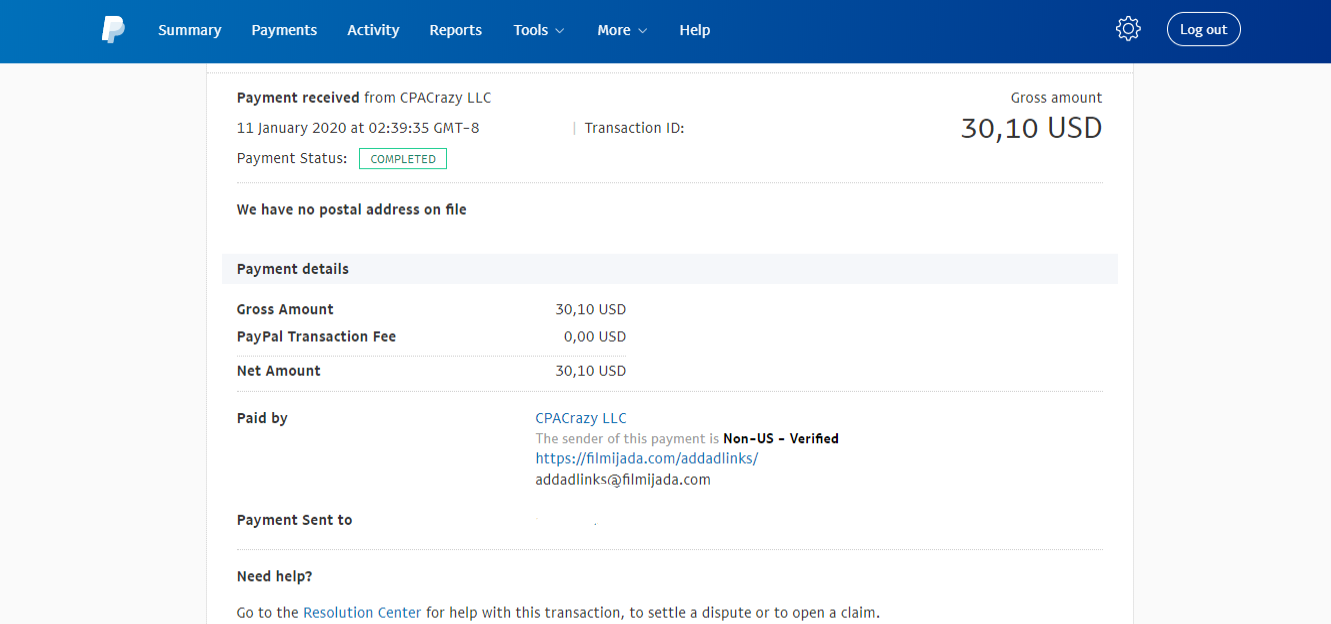Click the More chevron arrow

(x=643, y=31)
